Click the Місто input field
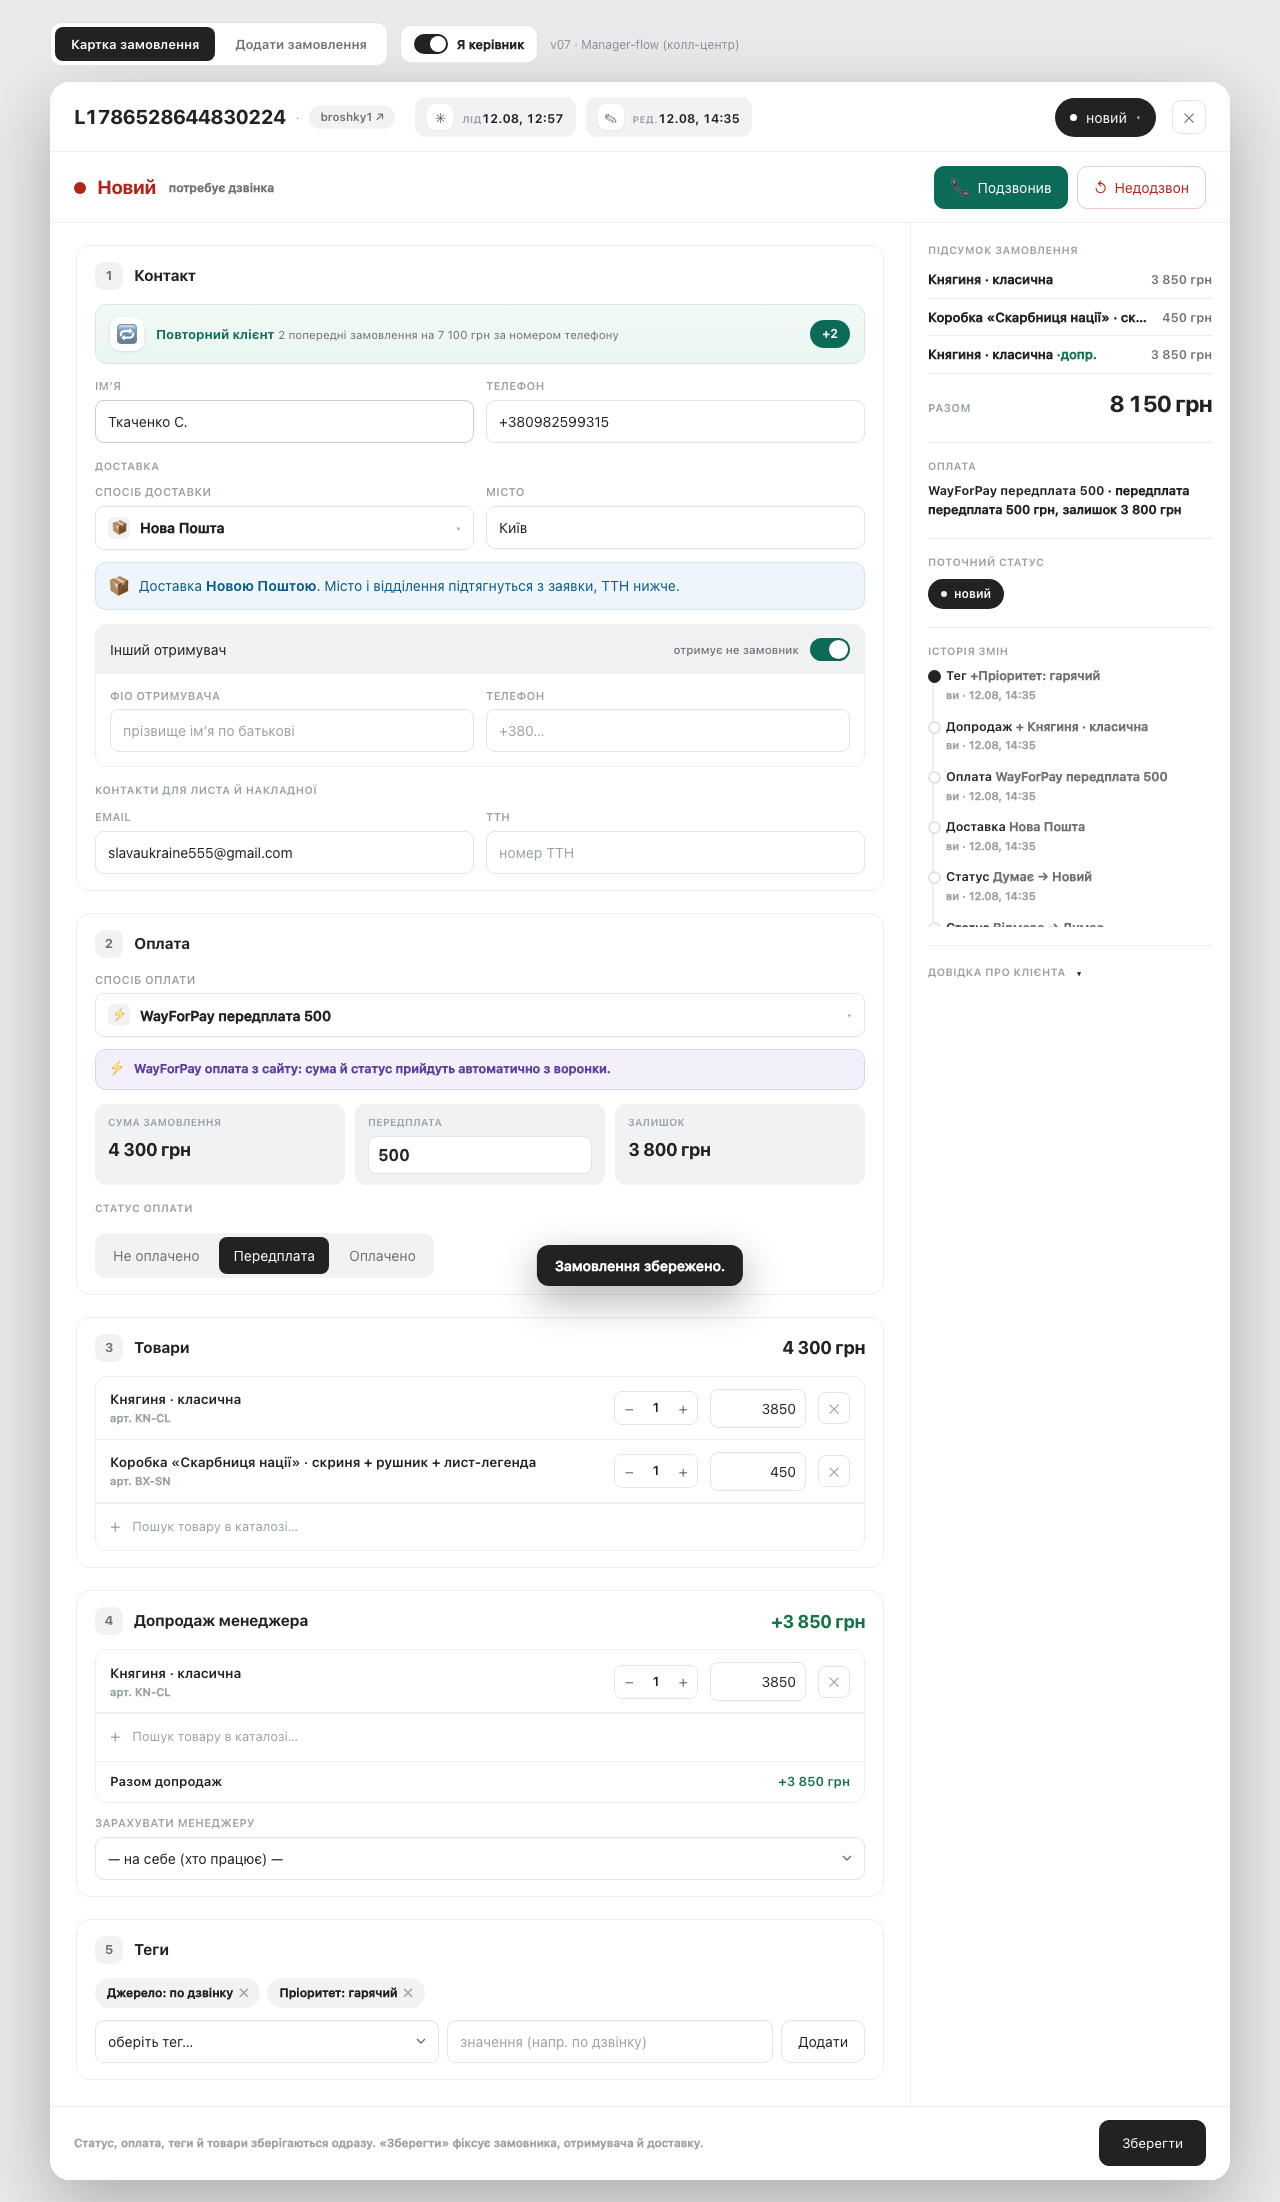 coord(675,528)
